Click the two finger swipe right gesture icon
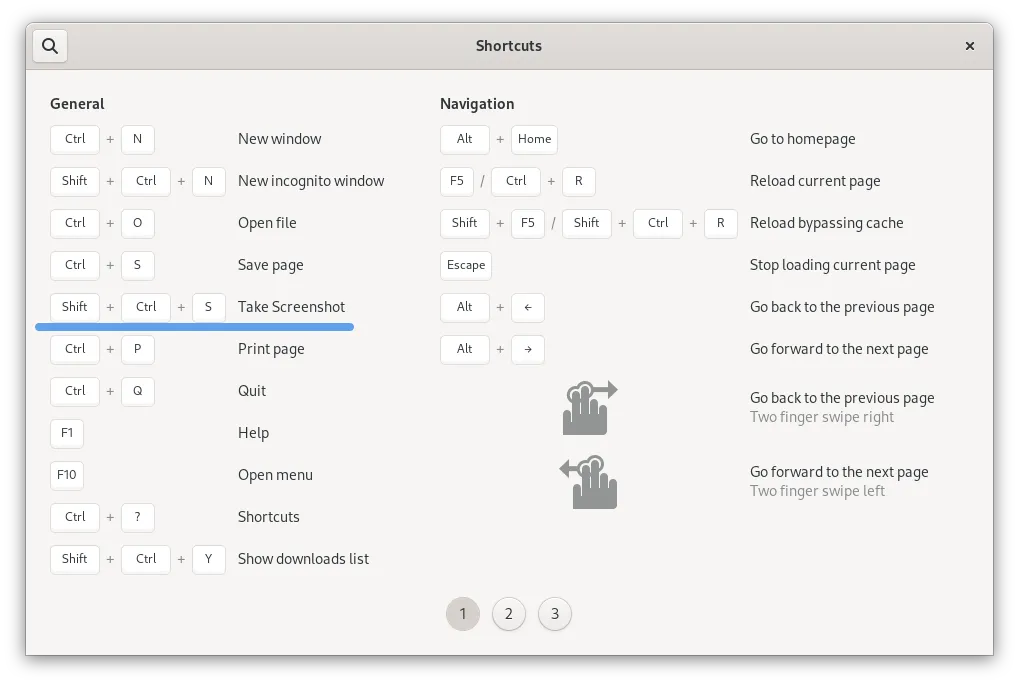1019x684 pixels. (x=589, y=407)
